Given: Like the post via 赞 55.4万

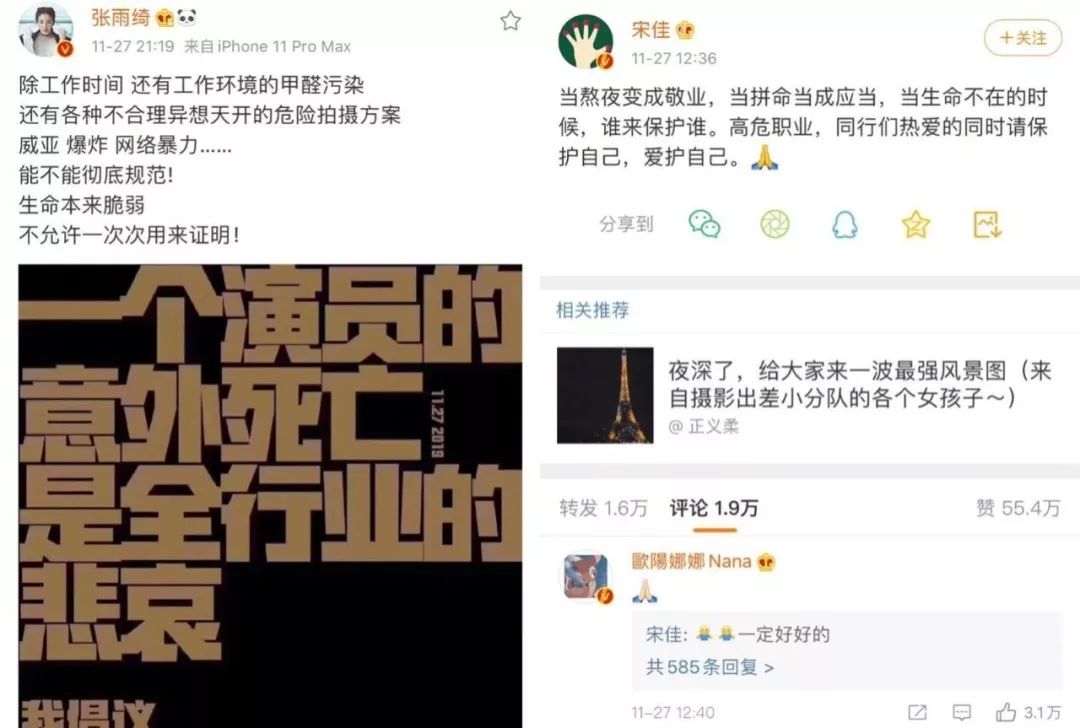Looking at the screenshot, I should click(x=1018, y=508).
